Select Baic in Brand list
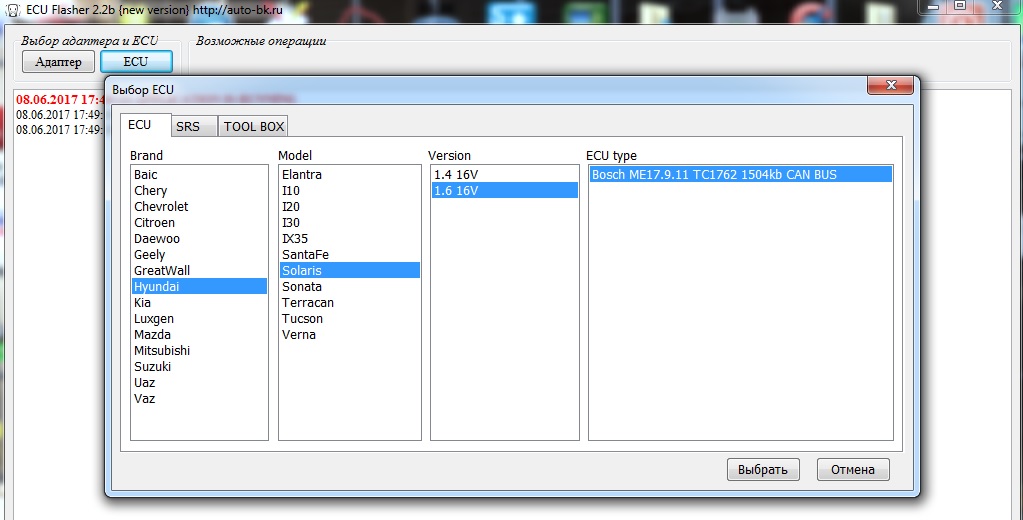The width and height of the screenshot is (1023, 520). [199, 174]
